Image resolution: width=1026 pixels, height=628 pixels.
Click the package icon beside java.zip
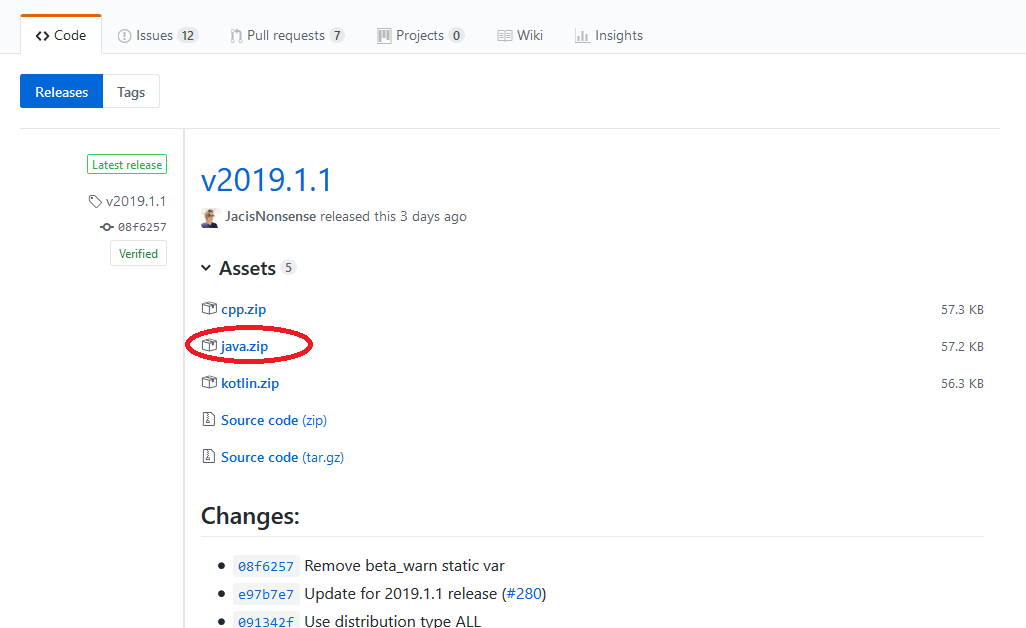coord(209,346)
